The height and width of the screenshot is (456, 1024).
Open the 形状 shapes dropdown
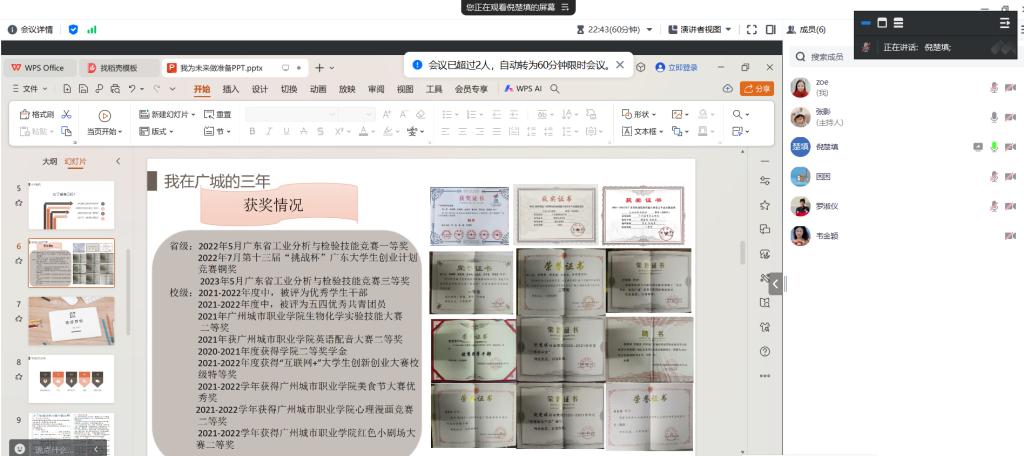(639, 114)
